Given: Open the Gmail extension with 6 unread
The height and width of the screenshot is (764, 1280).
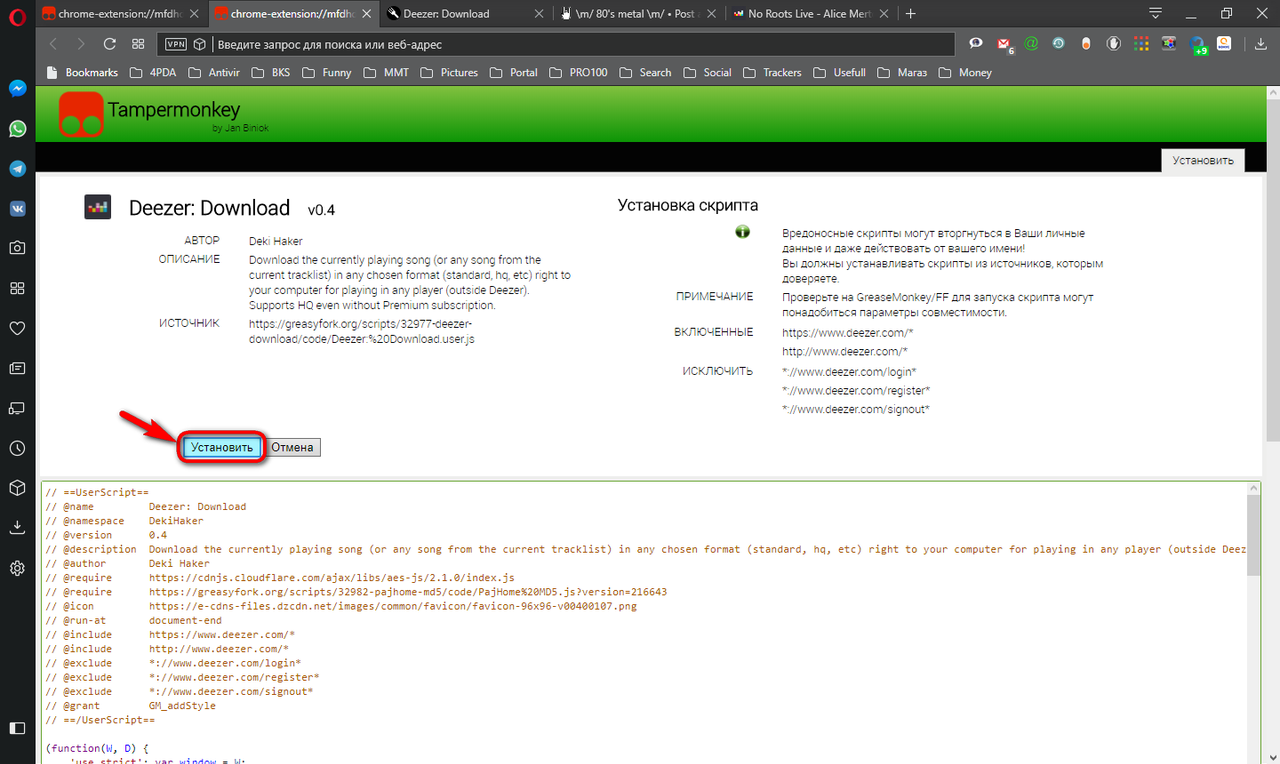Looking at the screenshot, I should tap(1005, 44).
